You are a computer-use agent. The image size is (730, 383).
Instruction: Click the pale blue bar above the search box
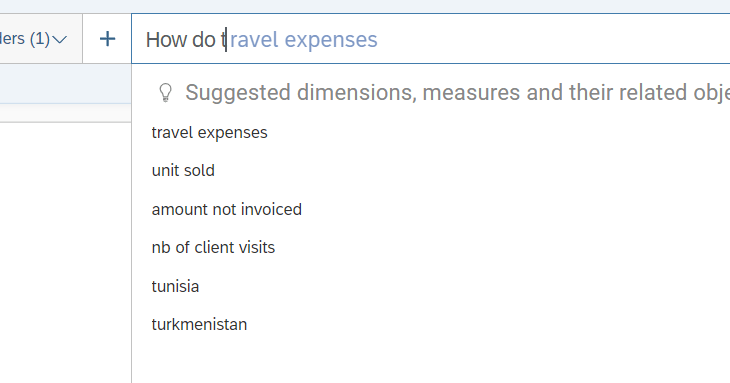tap(365, 6)
